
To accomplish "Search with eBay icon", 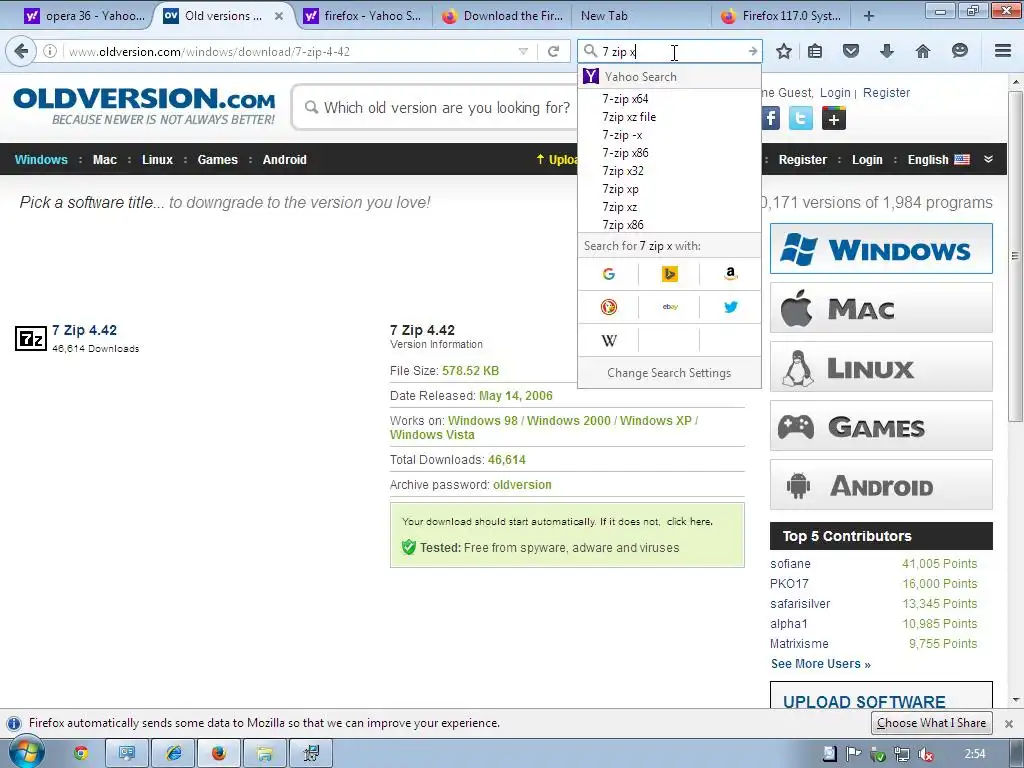I will 669,307.
